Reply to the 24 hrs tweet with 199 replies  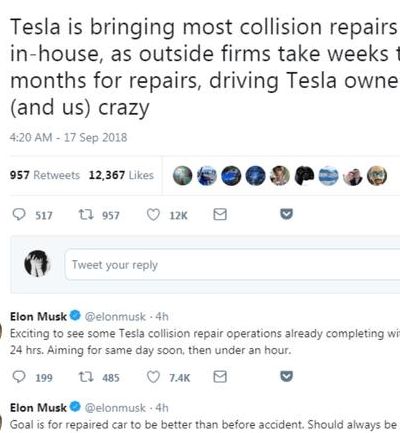click(x=19, y=377)
